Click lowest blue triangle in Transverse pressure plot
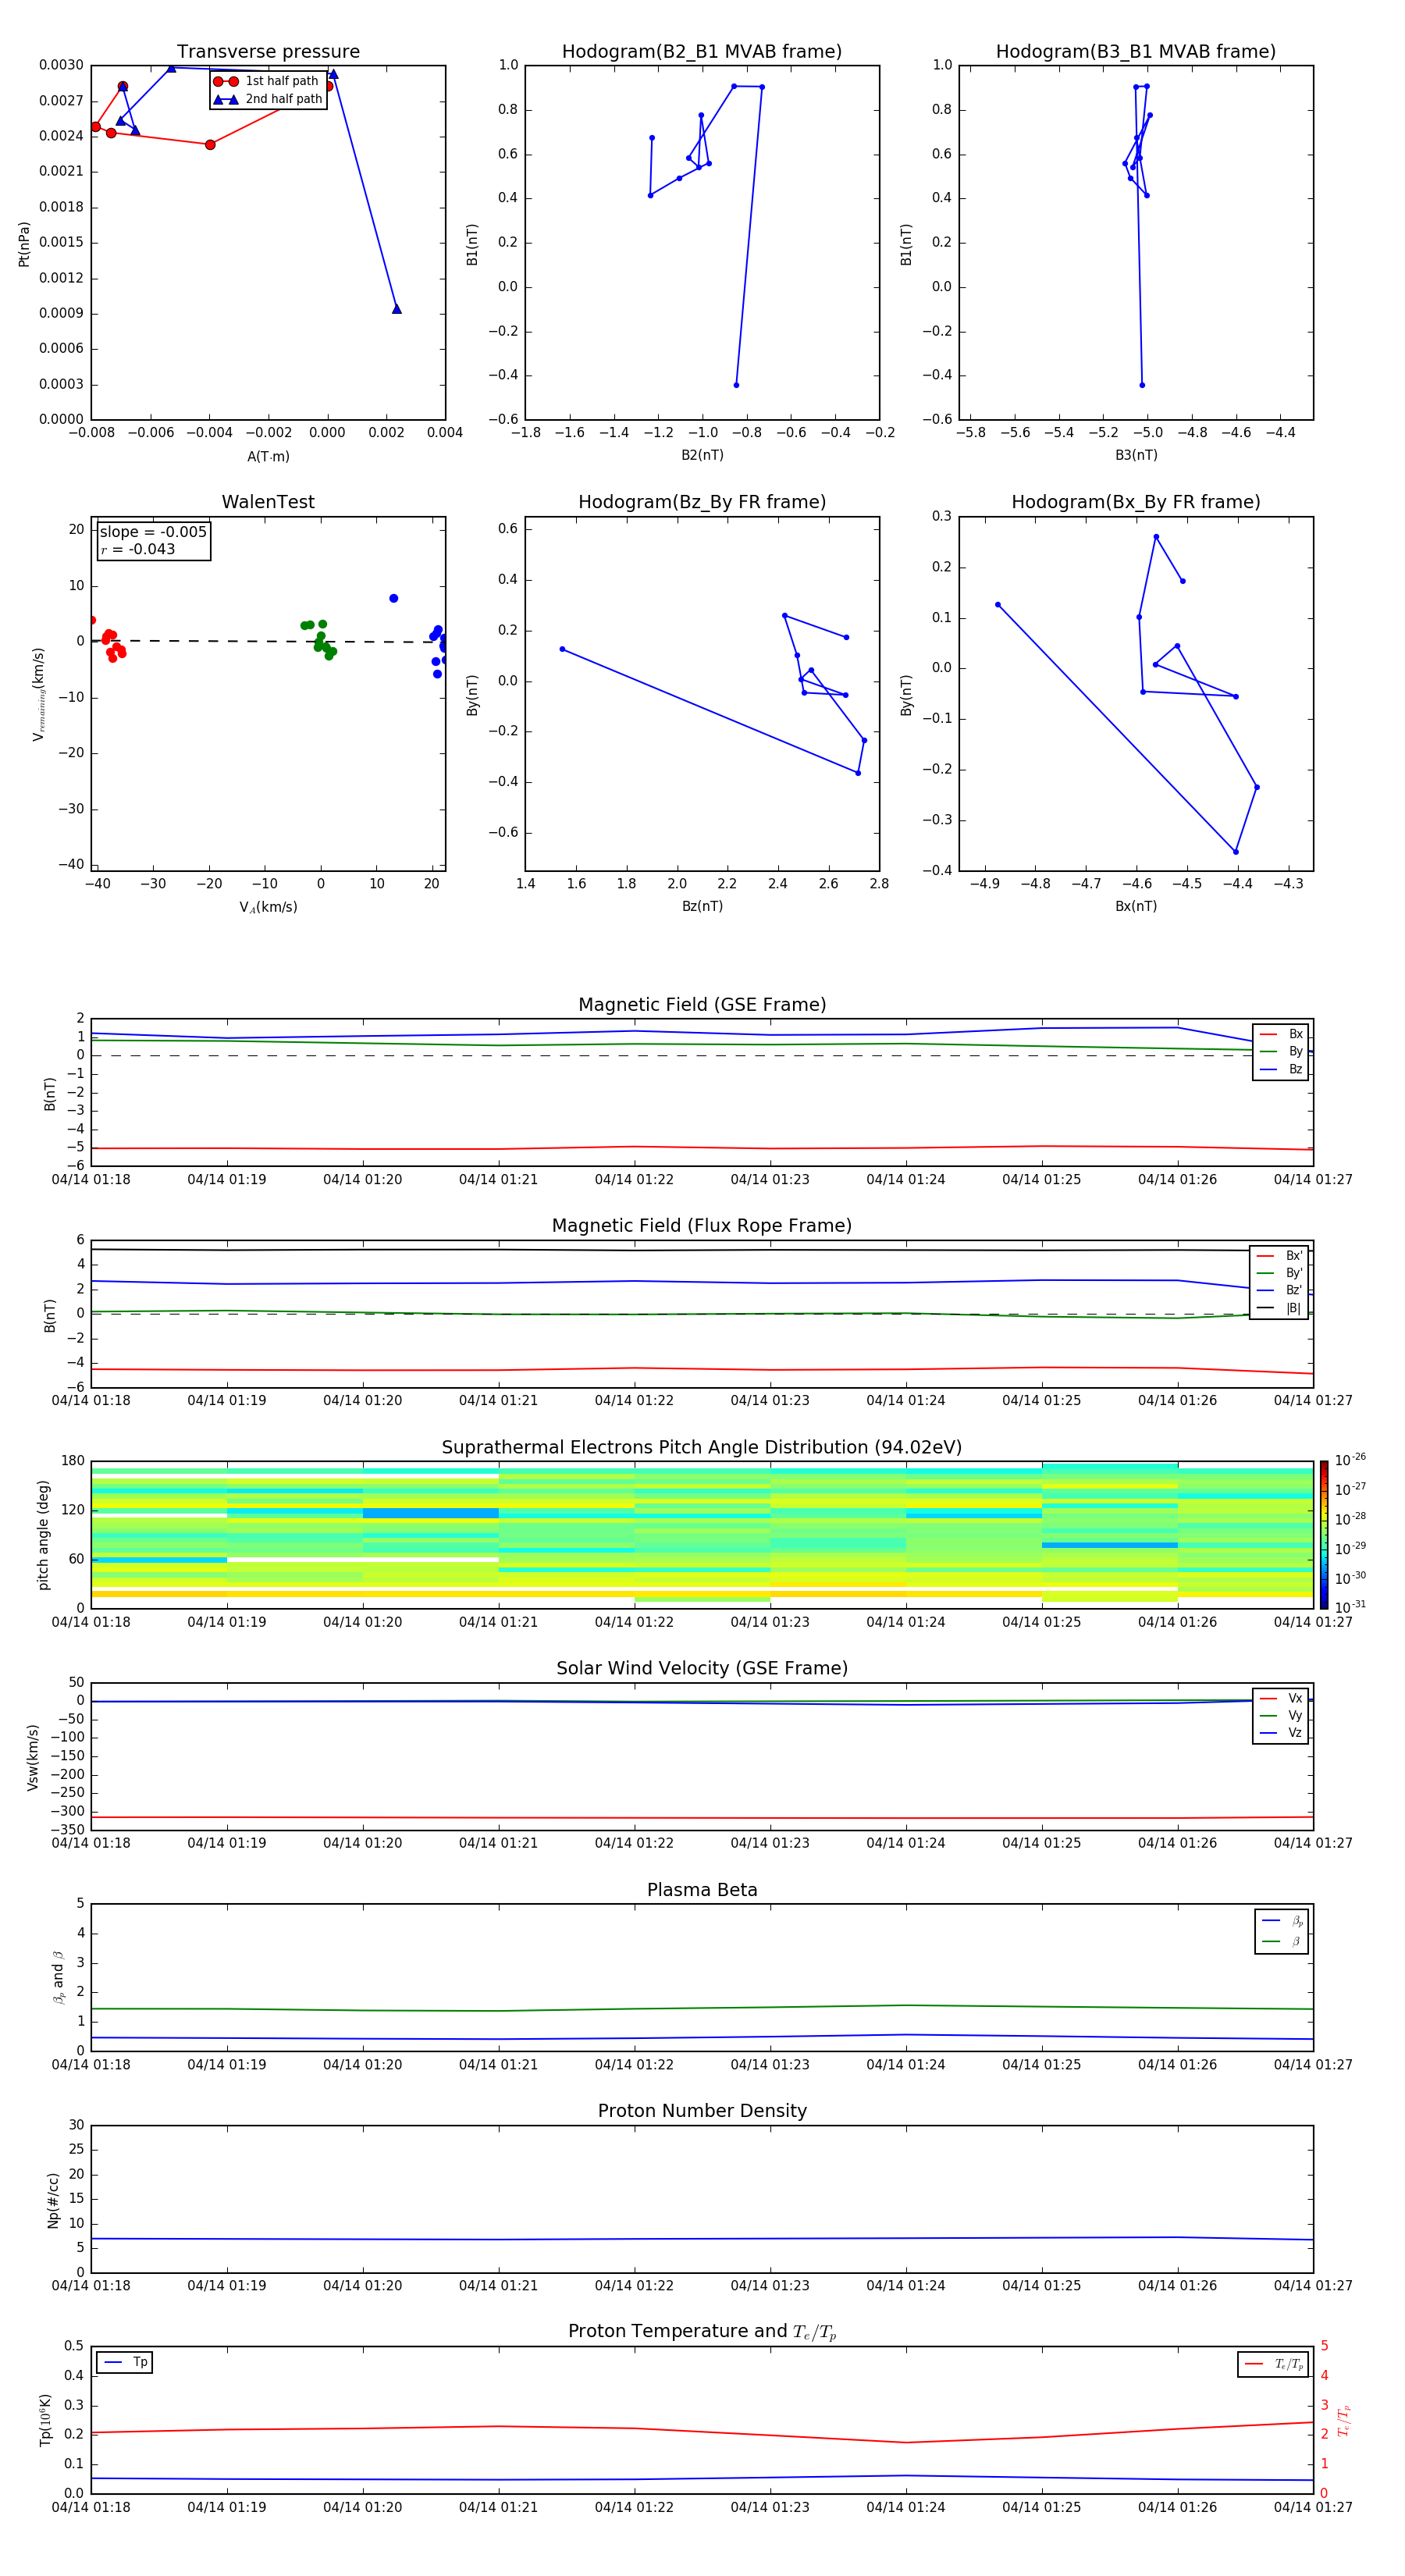This screenshot has width=1405, height=2576. point(397,309)
